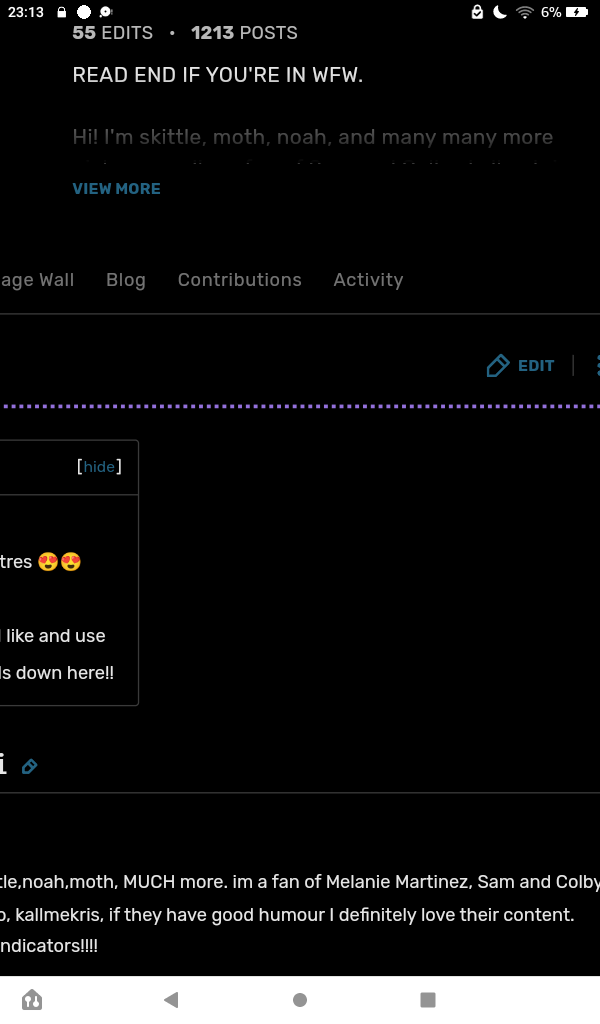Viewport: 600px width, 1024px height.
Task: Tap the Wi-Fi signal status icon
Action: coord(524,12)
